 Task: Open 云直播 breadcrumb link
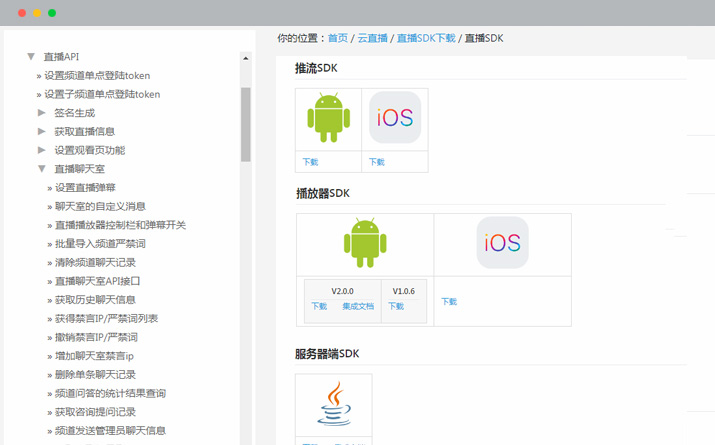tap(371, 38)
